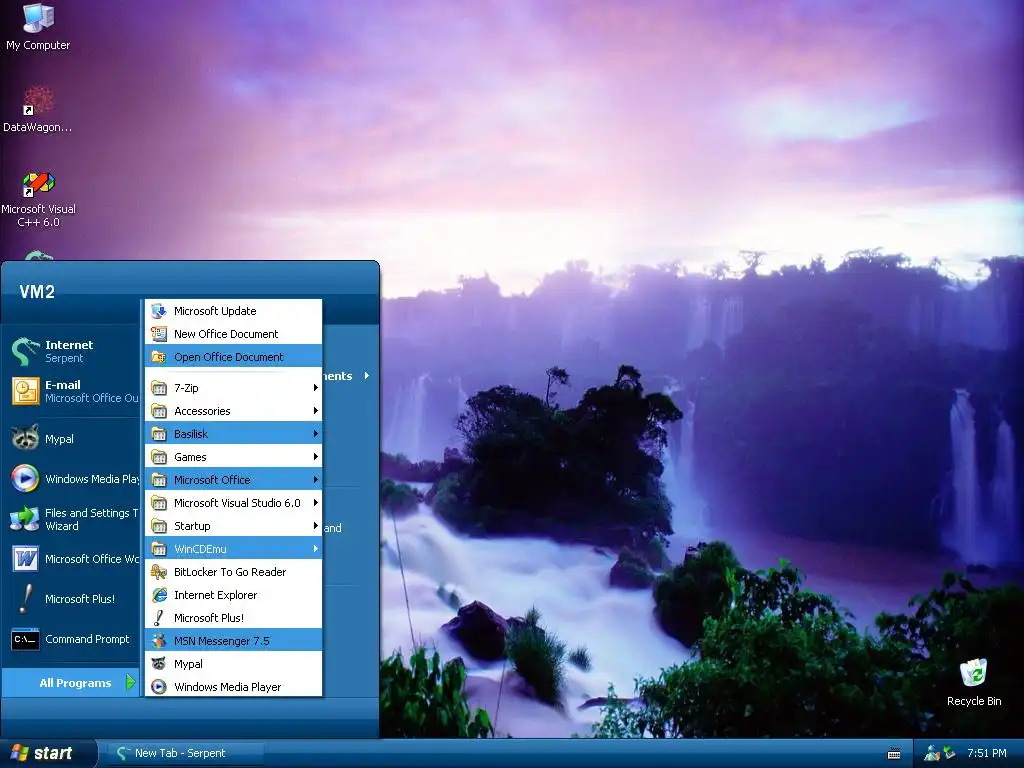The image size is (1024, 768).
Task: Click the New Office Document icon
Action: 159,334
